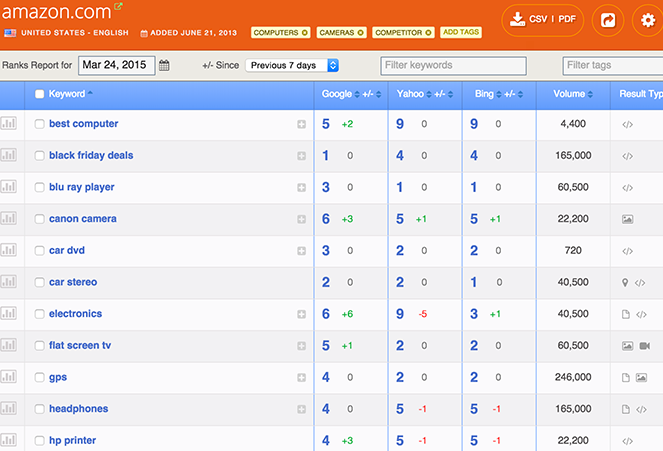Toggle the select-all Keyword checkbox

[39, 94]
